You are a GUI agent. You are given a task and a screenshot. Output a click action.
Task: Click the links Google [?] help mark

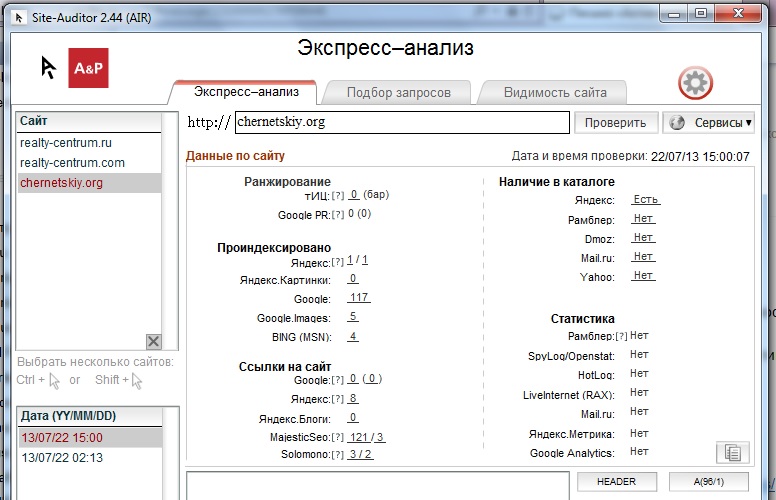(x=338, y=380)
